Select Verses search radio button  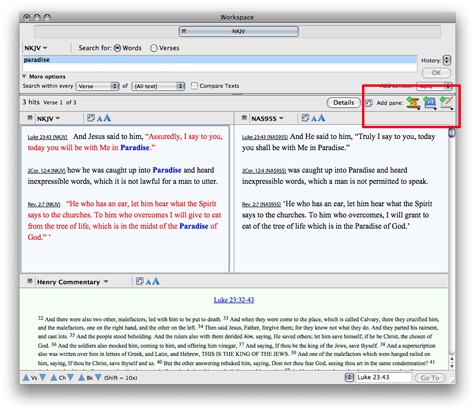click(x=154, y=48)
